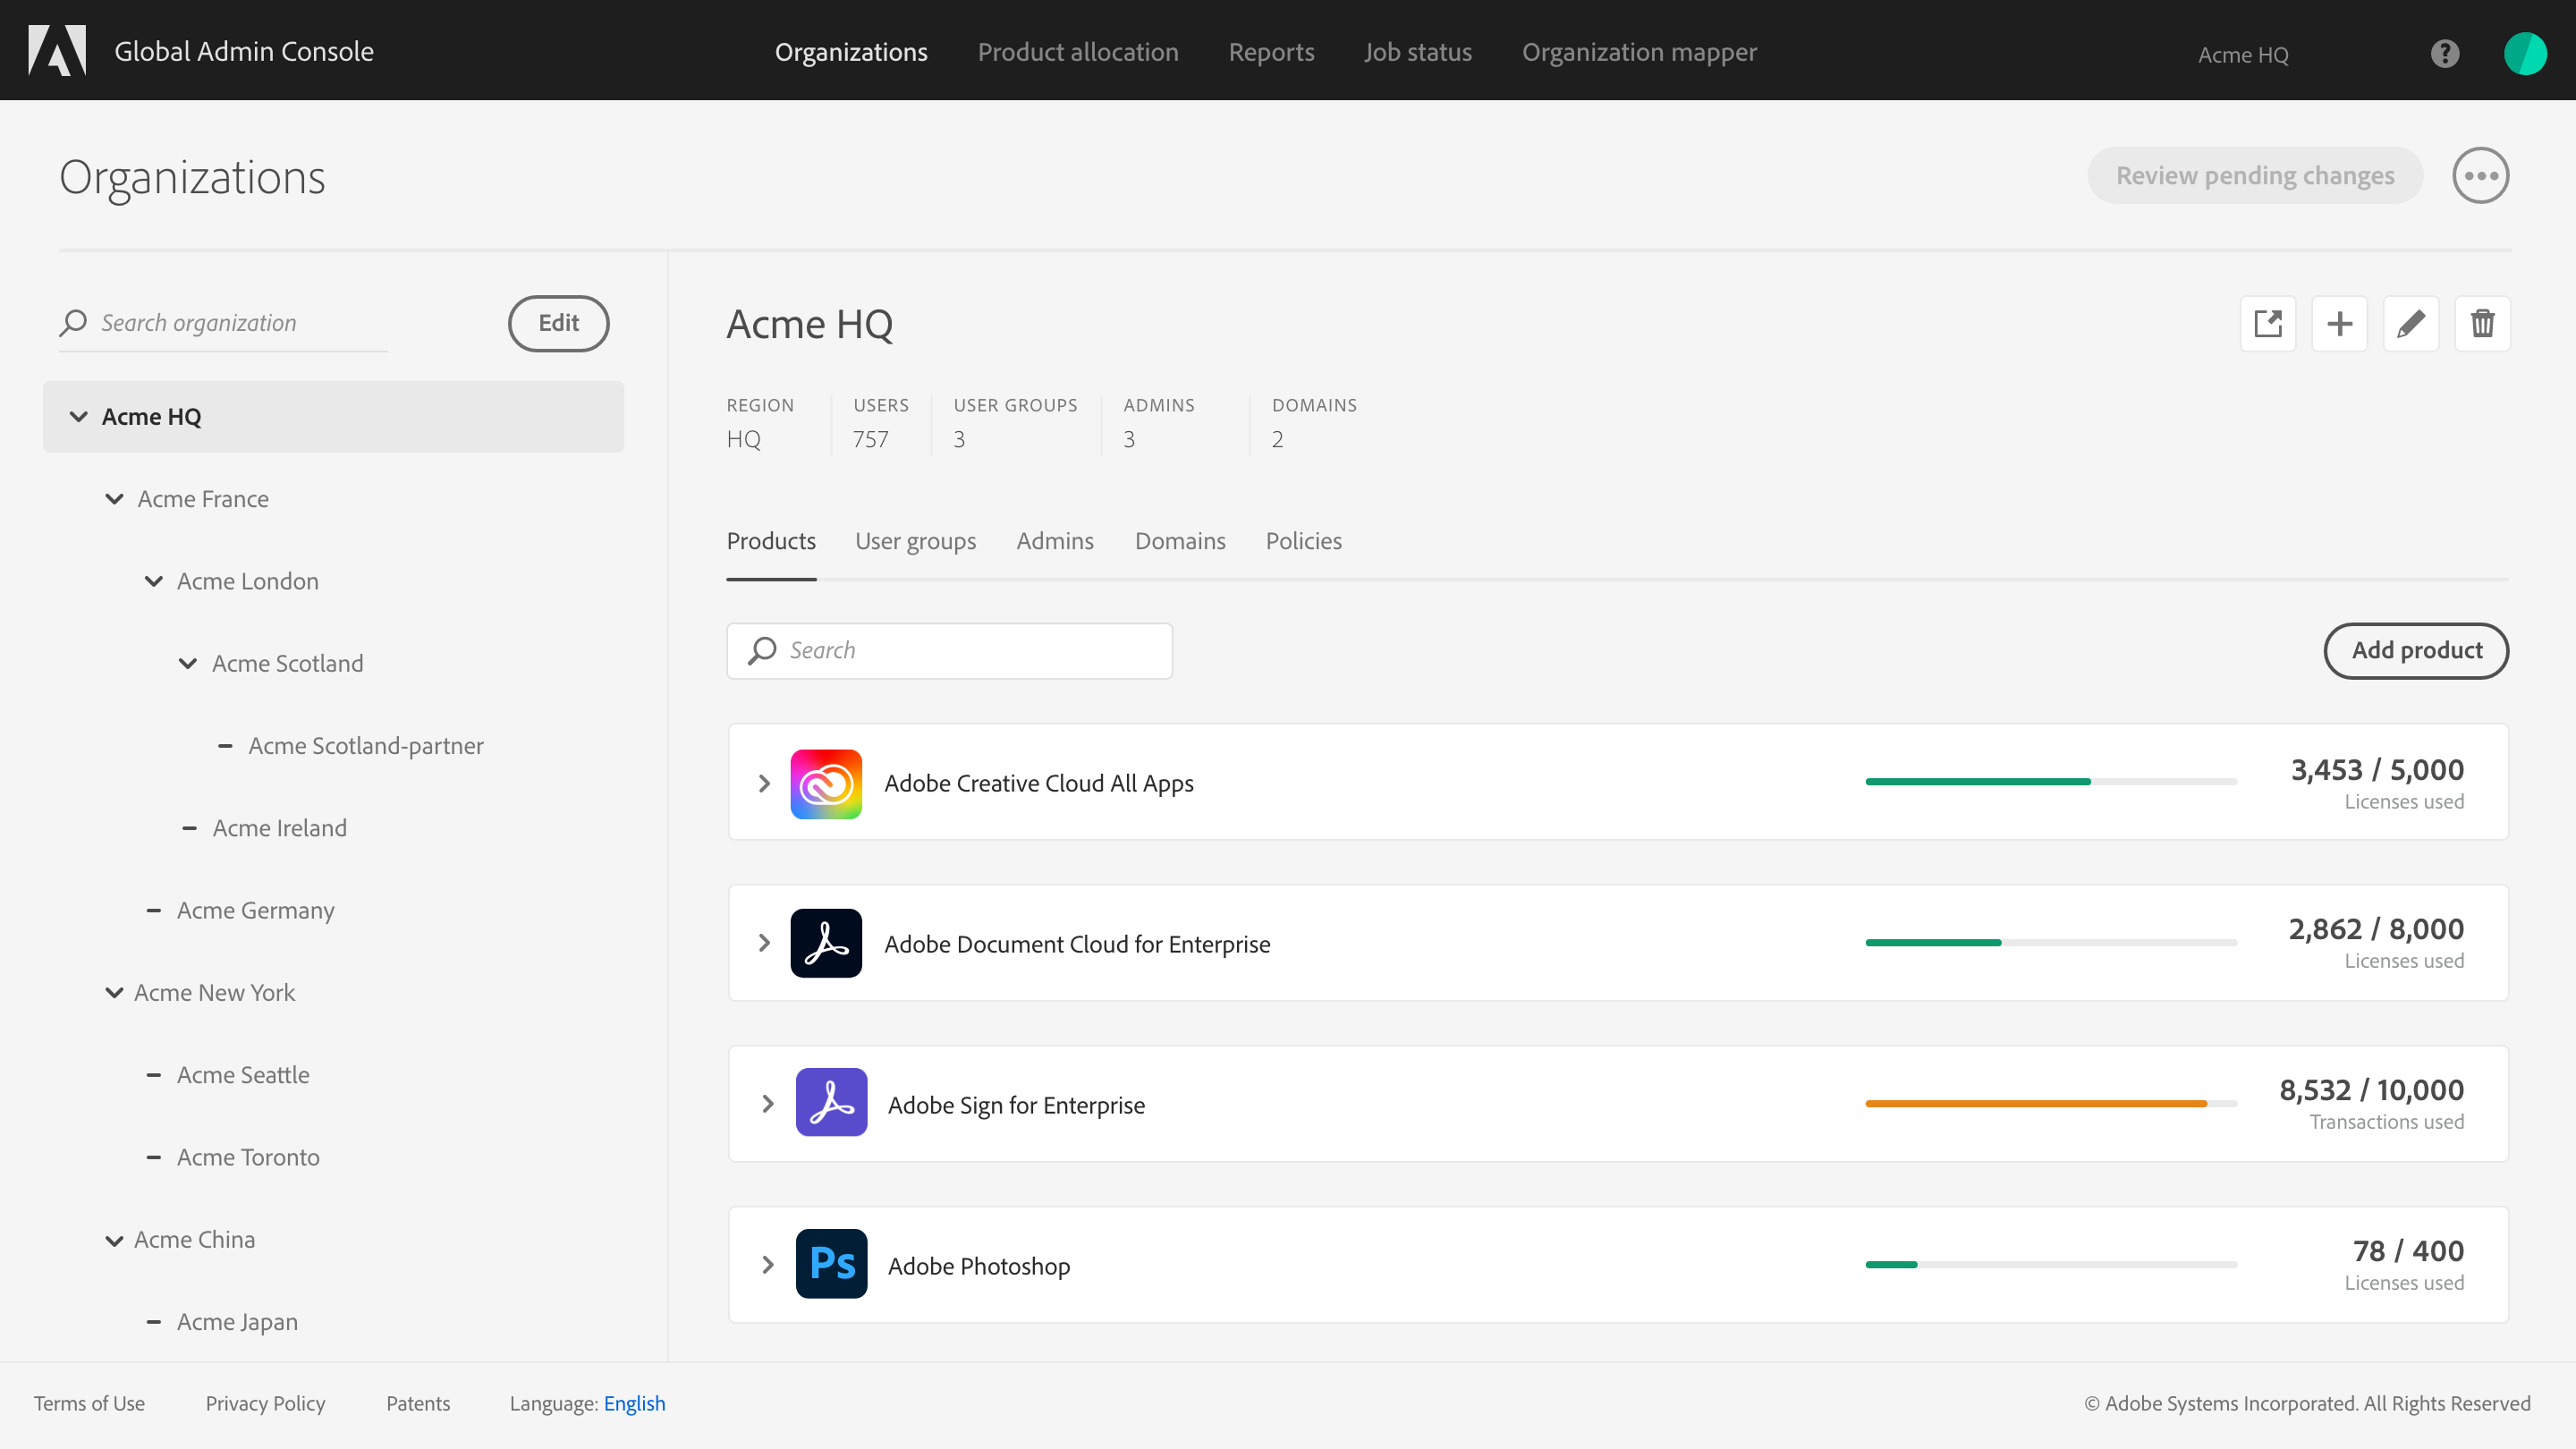2576x1449 pixels.
Task: Click the Acme HQ label in the header
Action: 2243,55
